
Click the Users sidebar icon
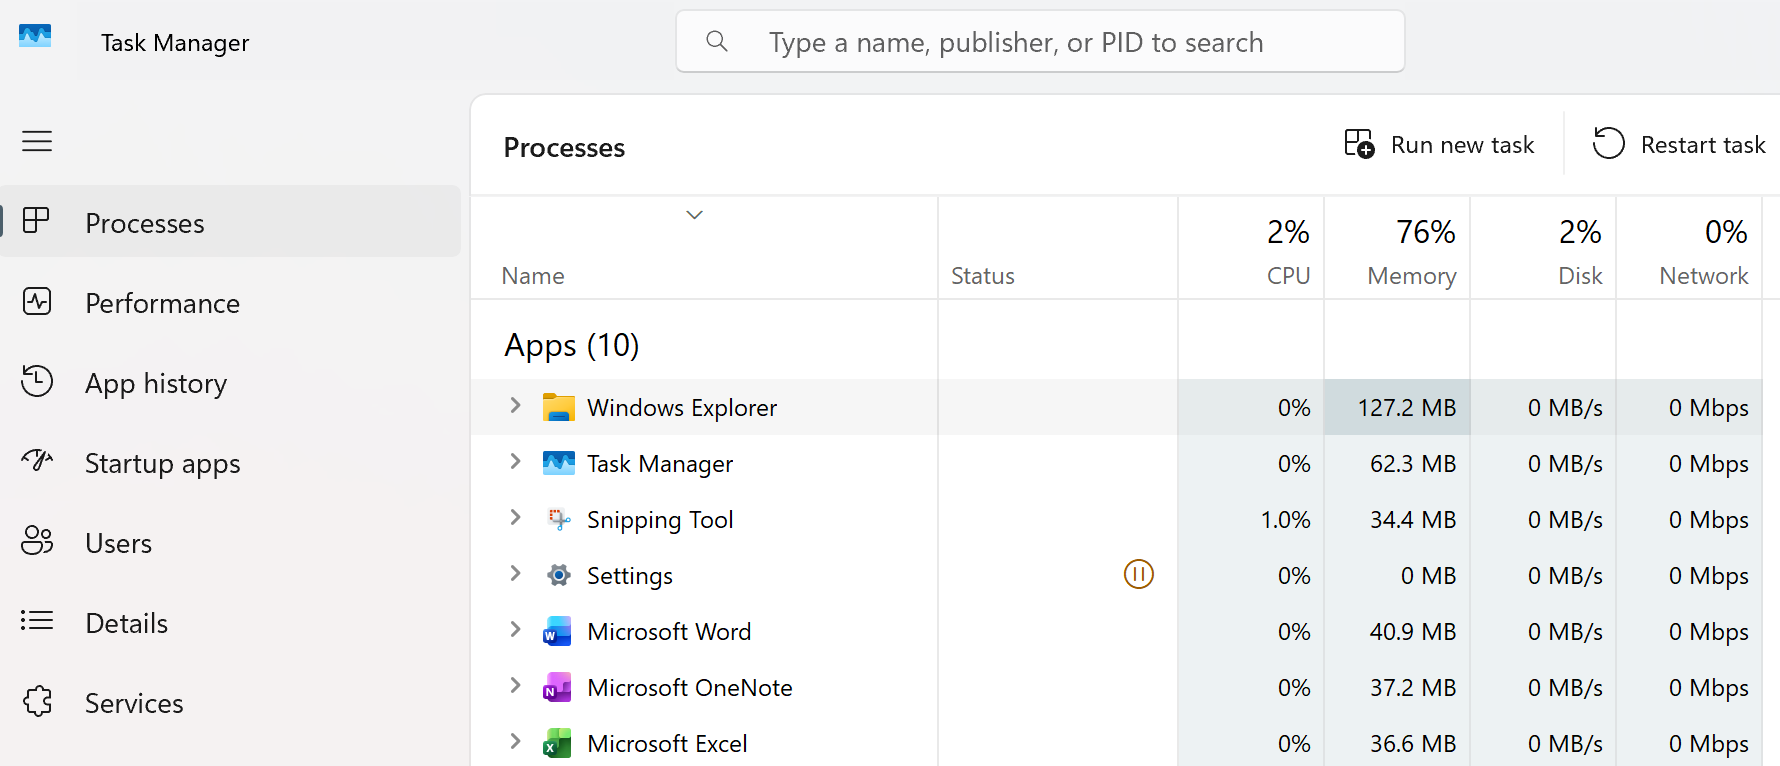tap(37, 541)
